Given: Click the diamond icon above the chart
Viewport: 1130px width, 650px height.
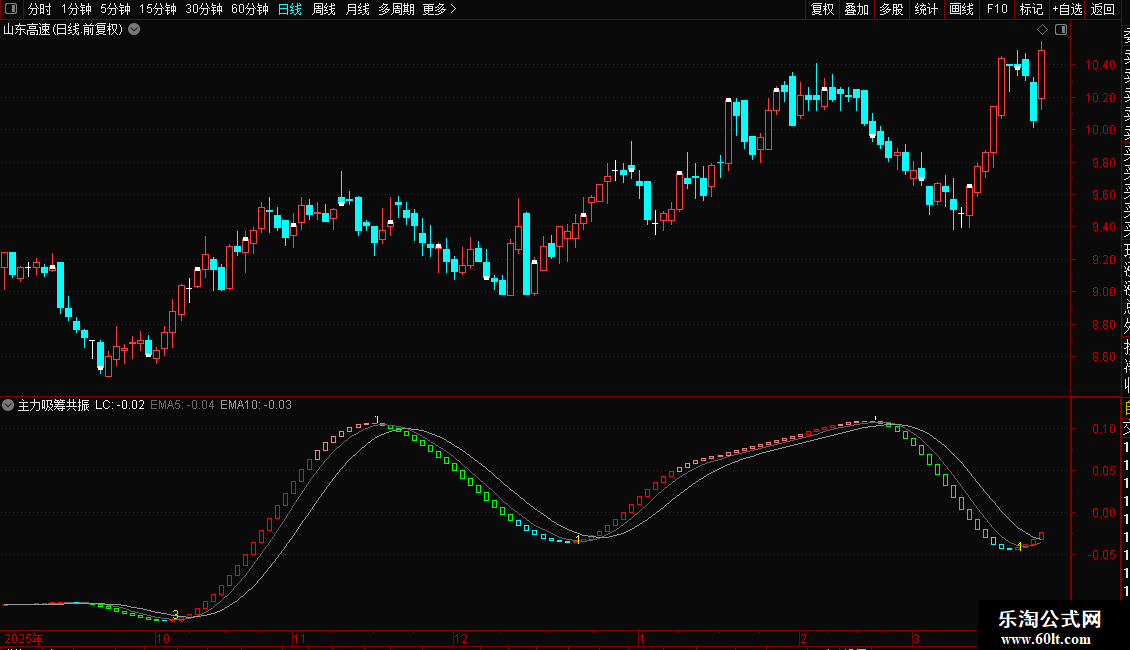Looking at the screenshot, I should pyautogui.click(x=1042, y=30).
